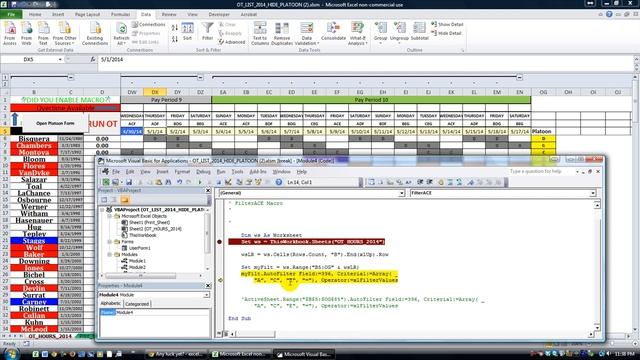The image size is (640, 360).
Task: Click View Microsoft Excel icon in VBA toolbar
Action: tap(106, 182)
